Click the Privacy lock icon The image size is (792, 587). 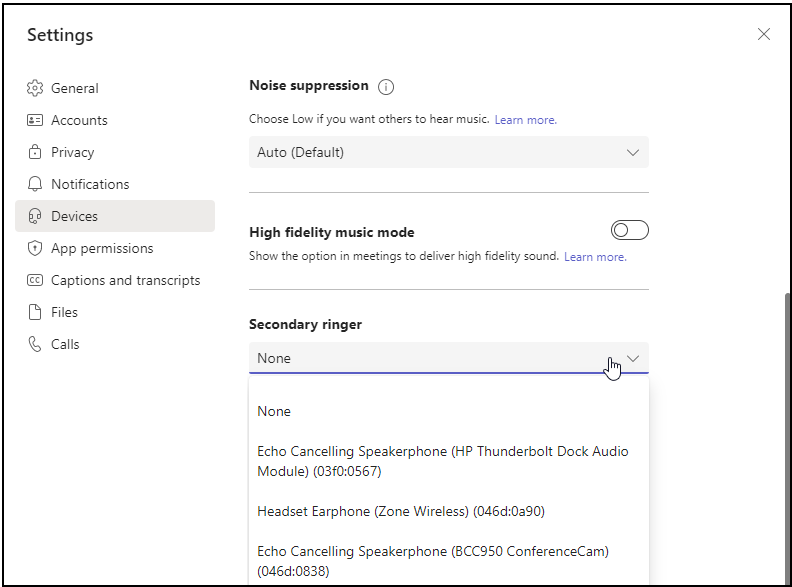35,152
